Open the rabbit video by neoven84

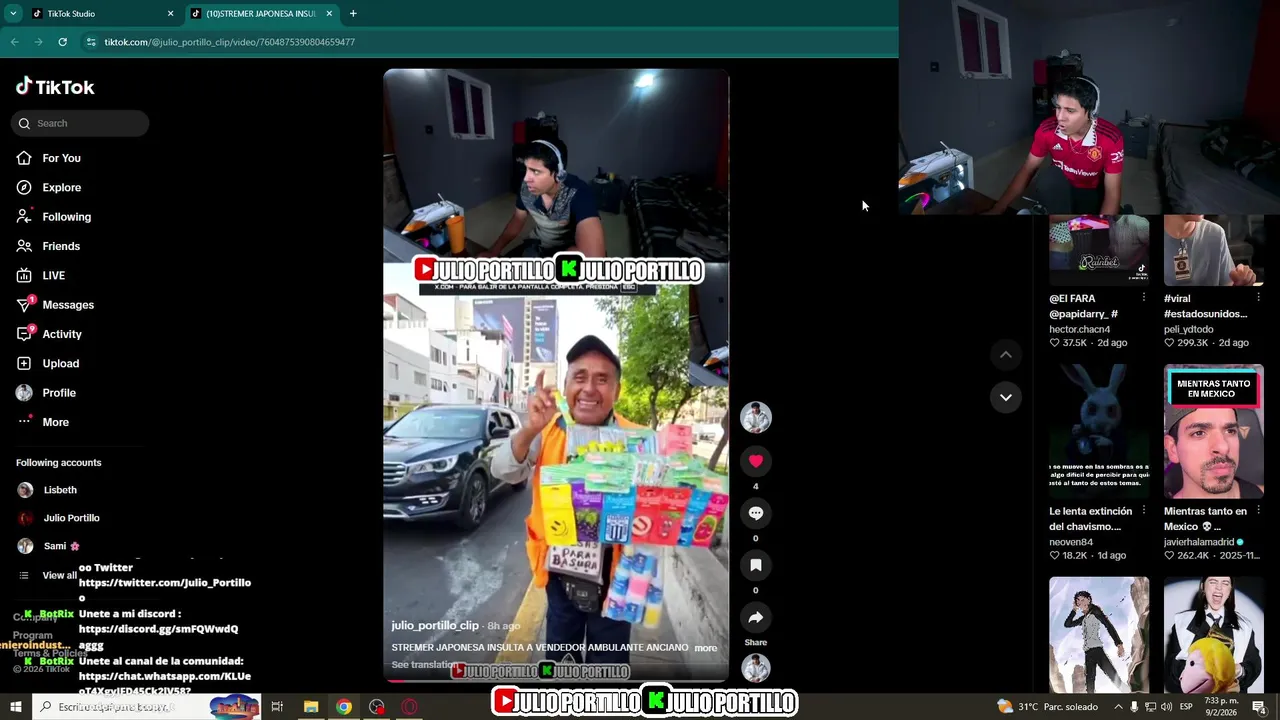pyautogui.click(x=1099, y=432)
